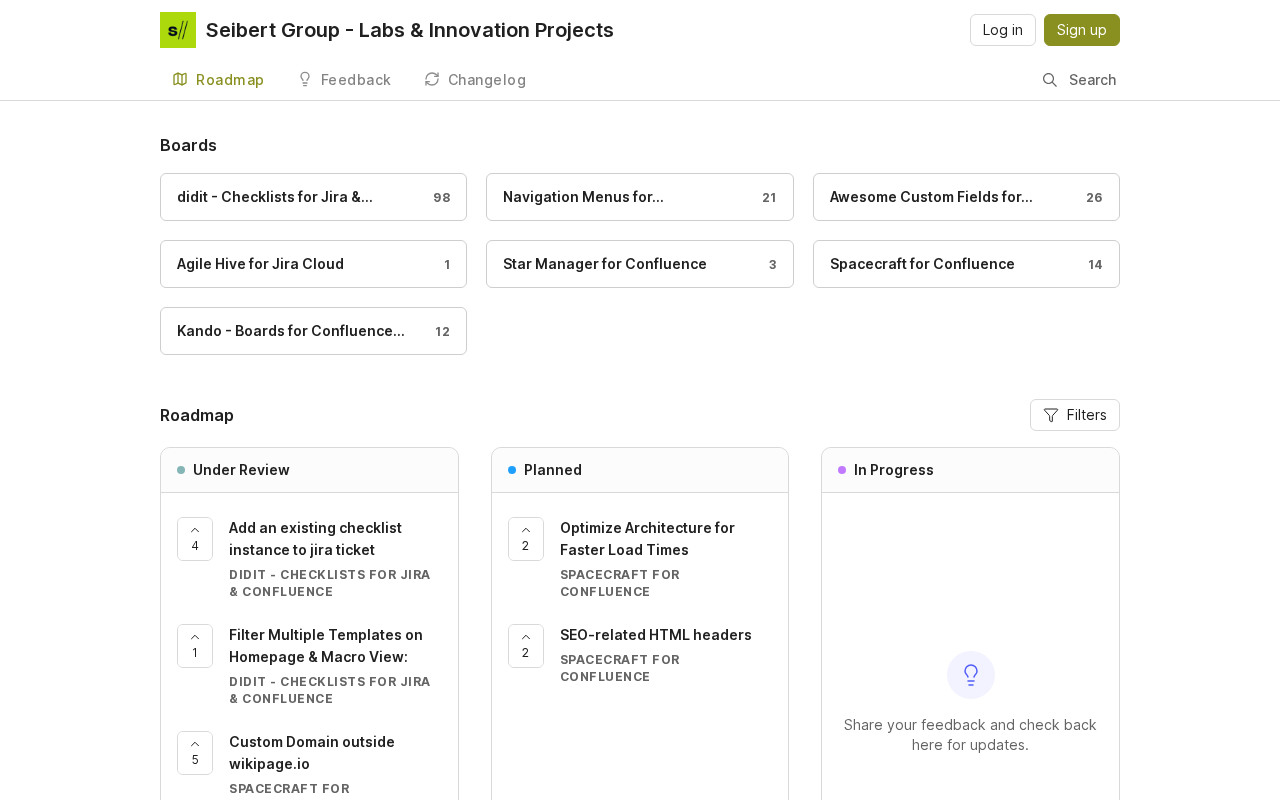Open the Roadmap tab
The height and width of the screenshot is (800, 1280).
pyautogui.click(x=218, y=80)
